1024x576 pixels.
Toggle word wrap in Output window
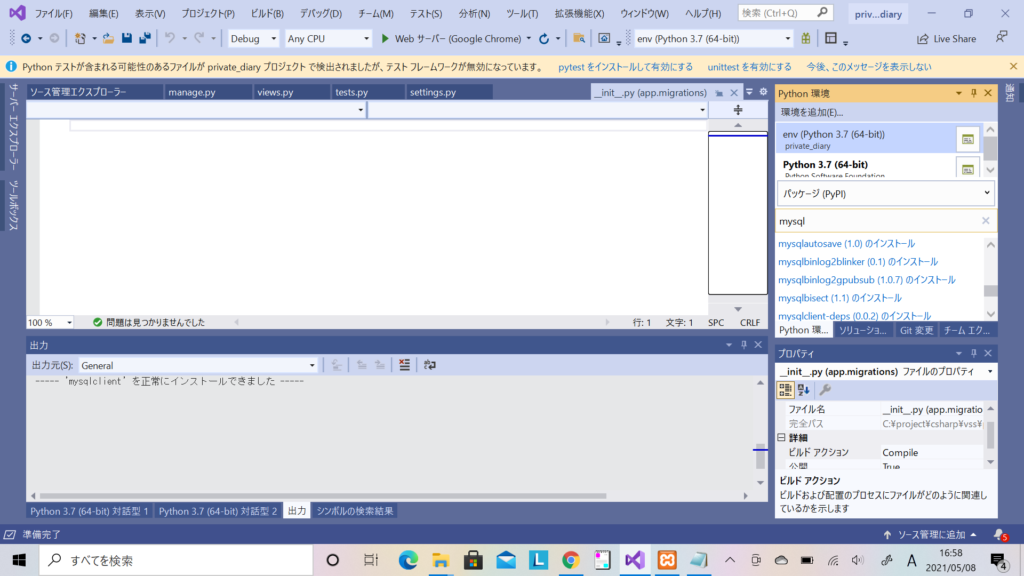click(x=430, y=365)
